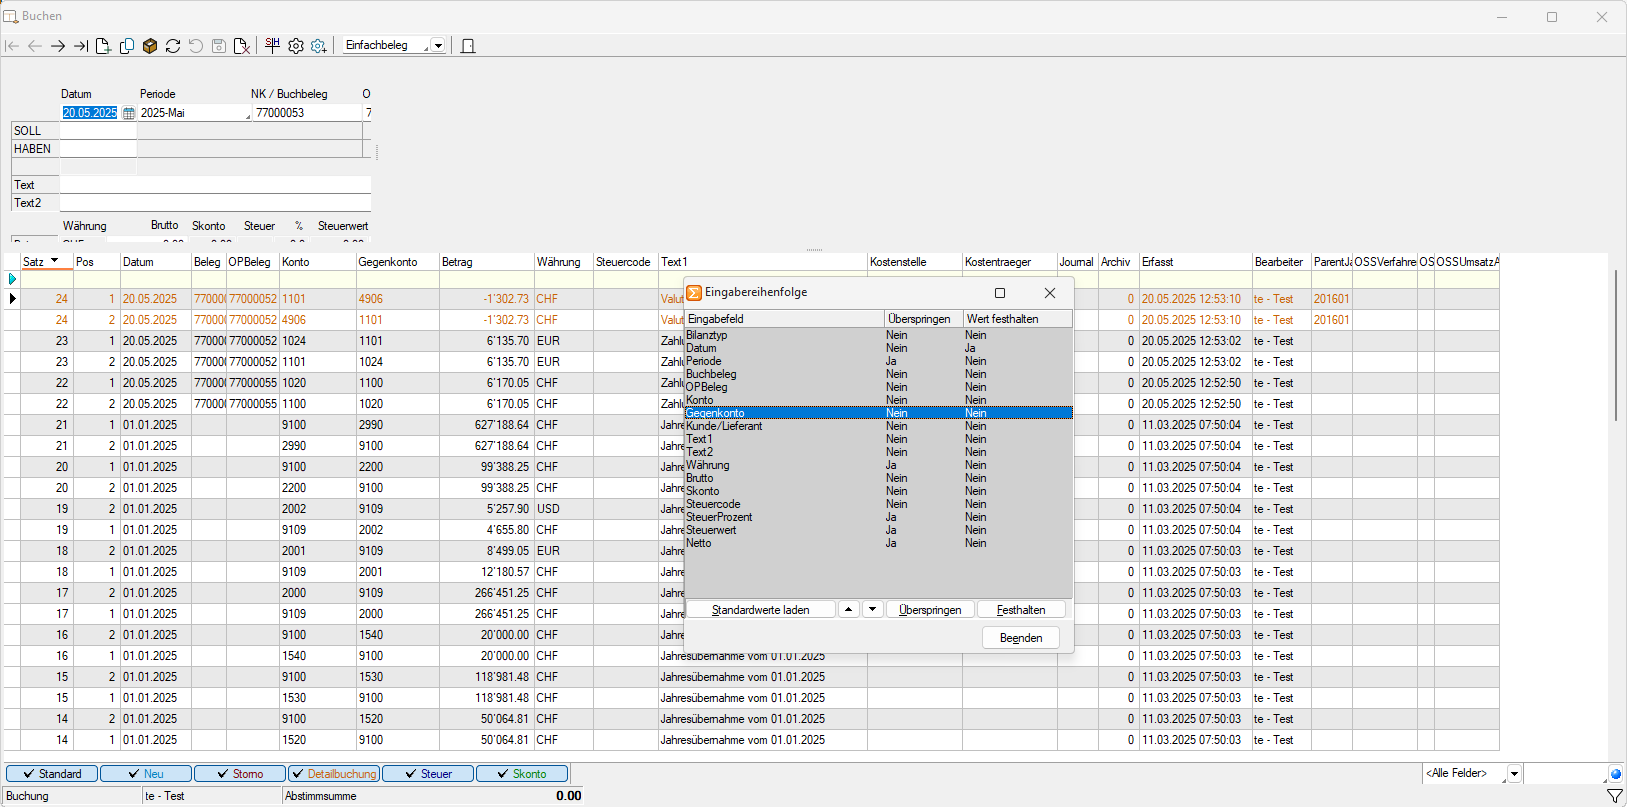1627x807 pixels.
Task: Open the S|H T-account icon
Action: pos(272,45)
